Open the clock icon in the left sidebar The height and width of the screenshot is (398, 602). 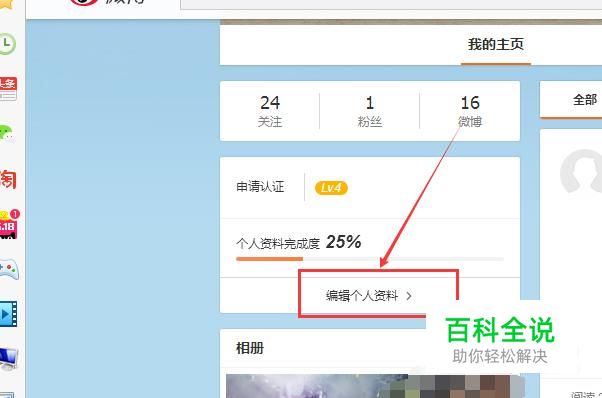[x=7, y=44]
